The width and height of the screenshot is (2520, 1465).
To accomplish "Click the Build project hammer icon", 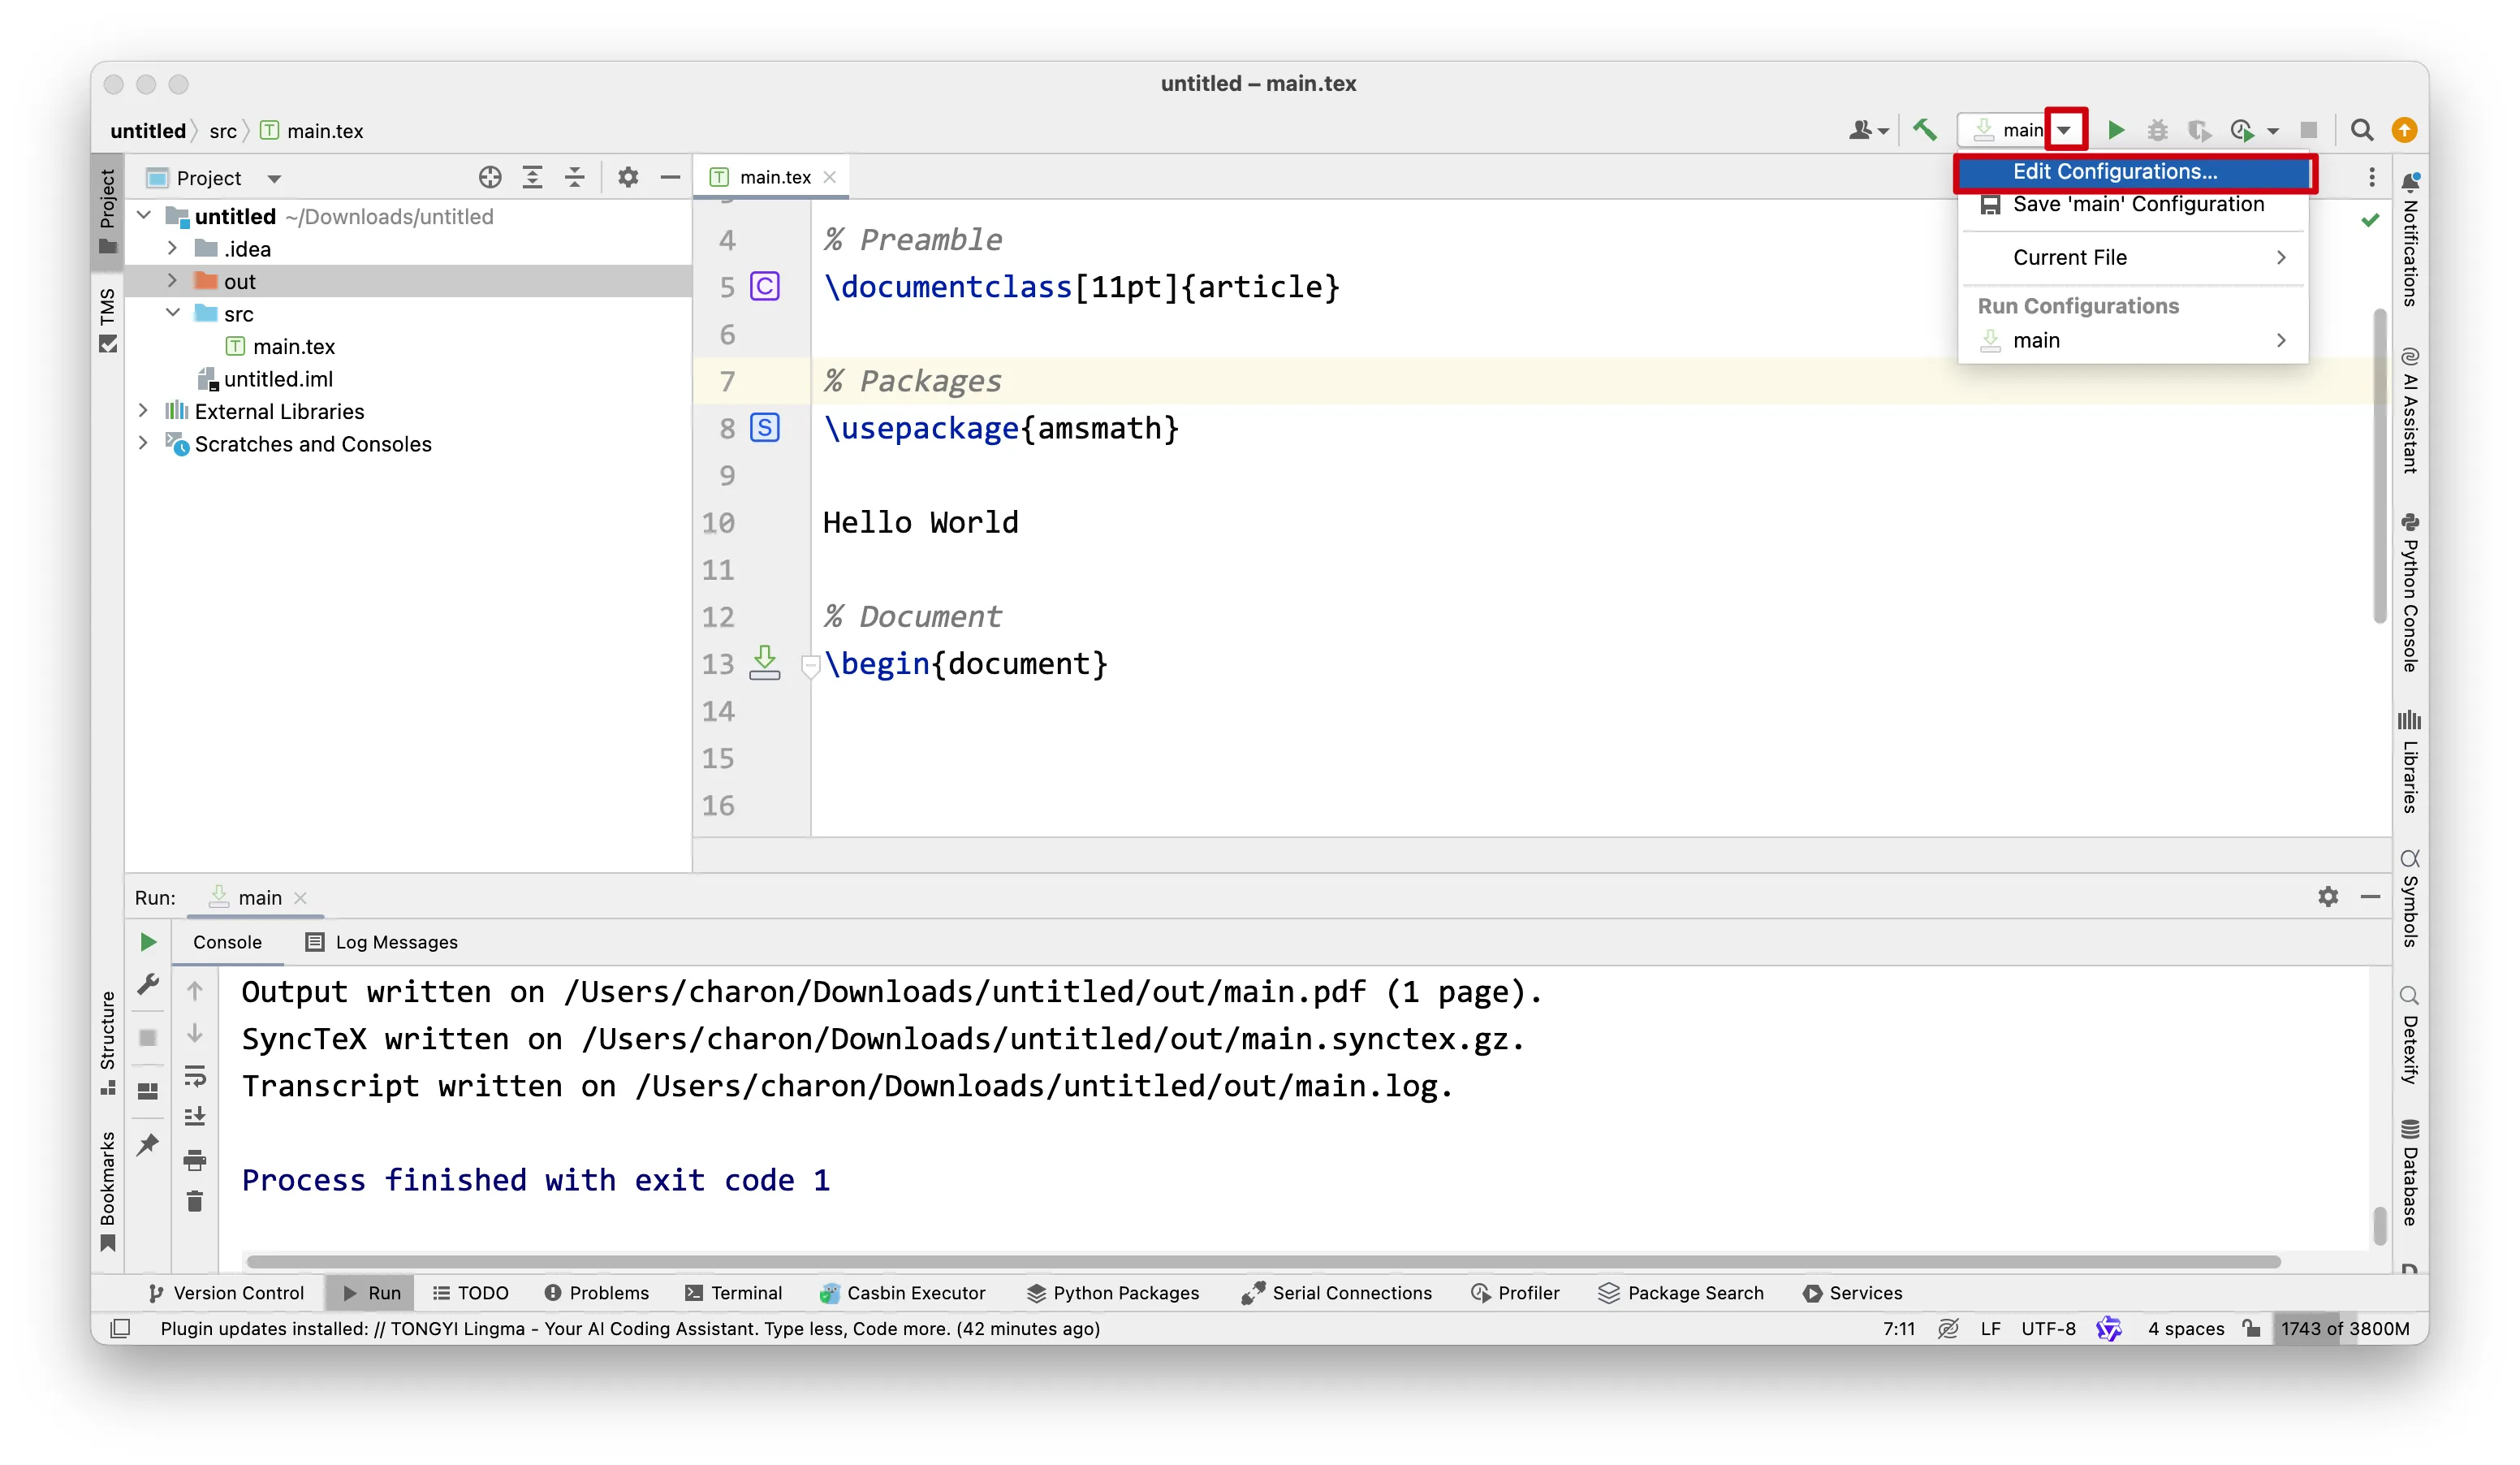I will (1924, 130).
